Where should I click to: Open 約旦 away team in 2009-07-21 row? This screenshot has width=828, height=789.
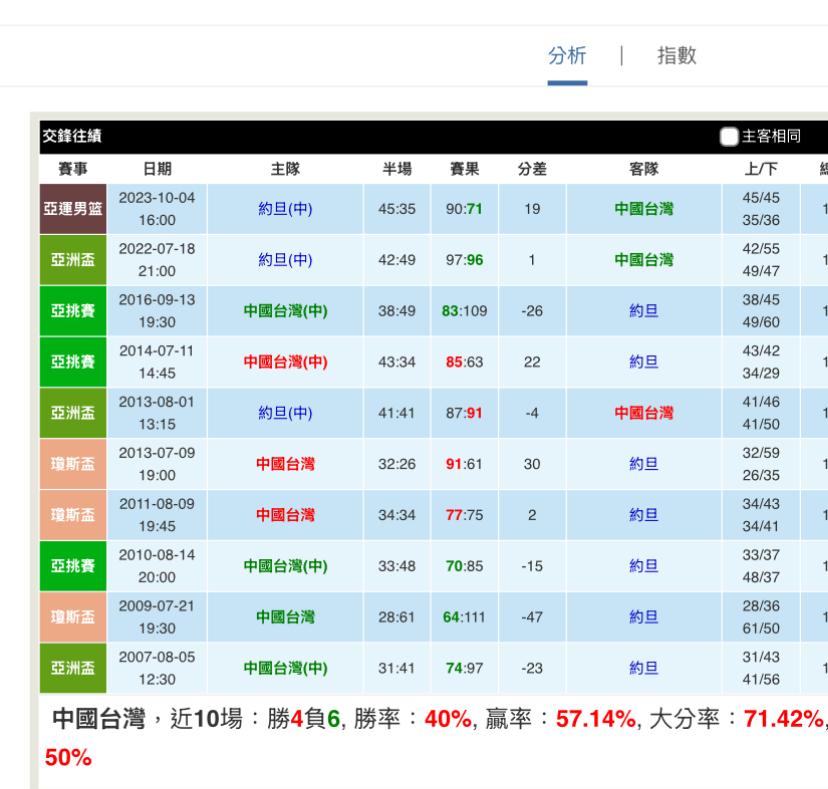click(x=644, y=617)
